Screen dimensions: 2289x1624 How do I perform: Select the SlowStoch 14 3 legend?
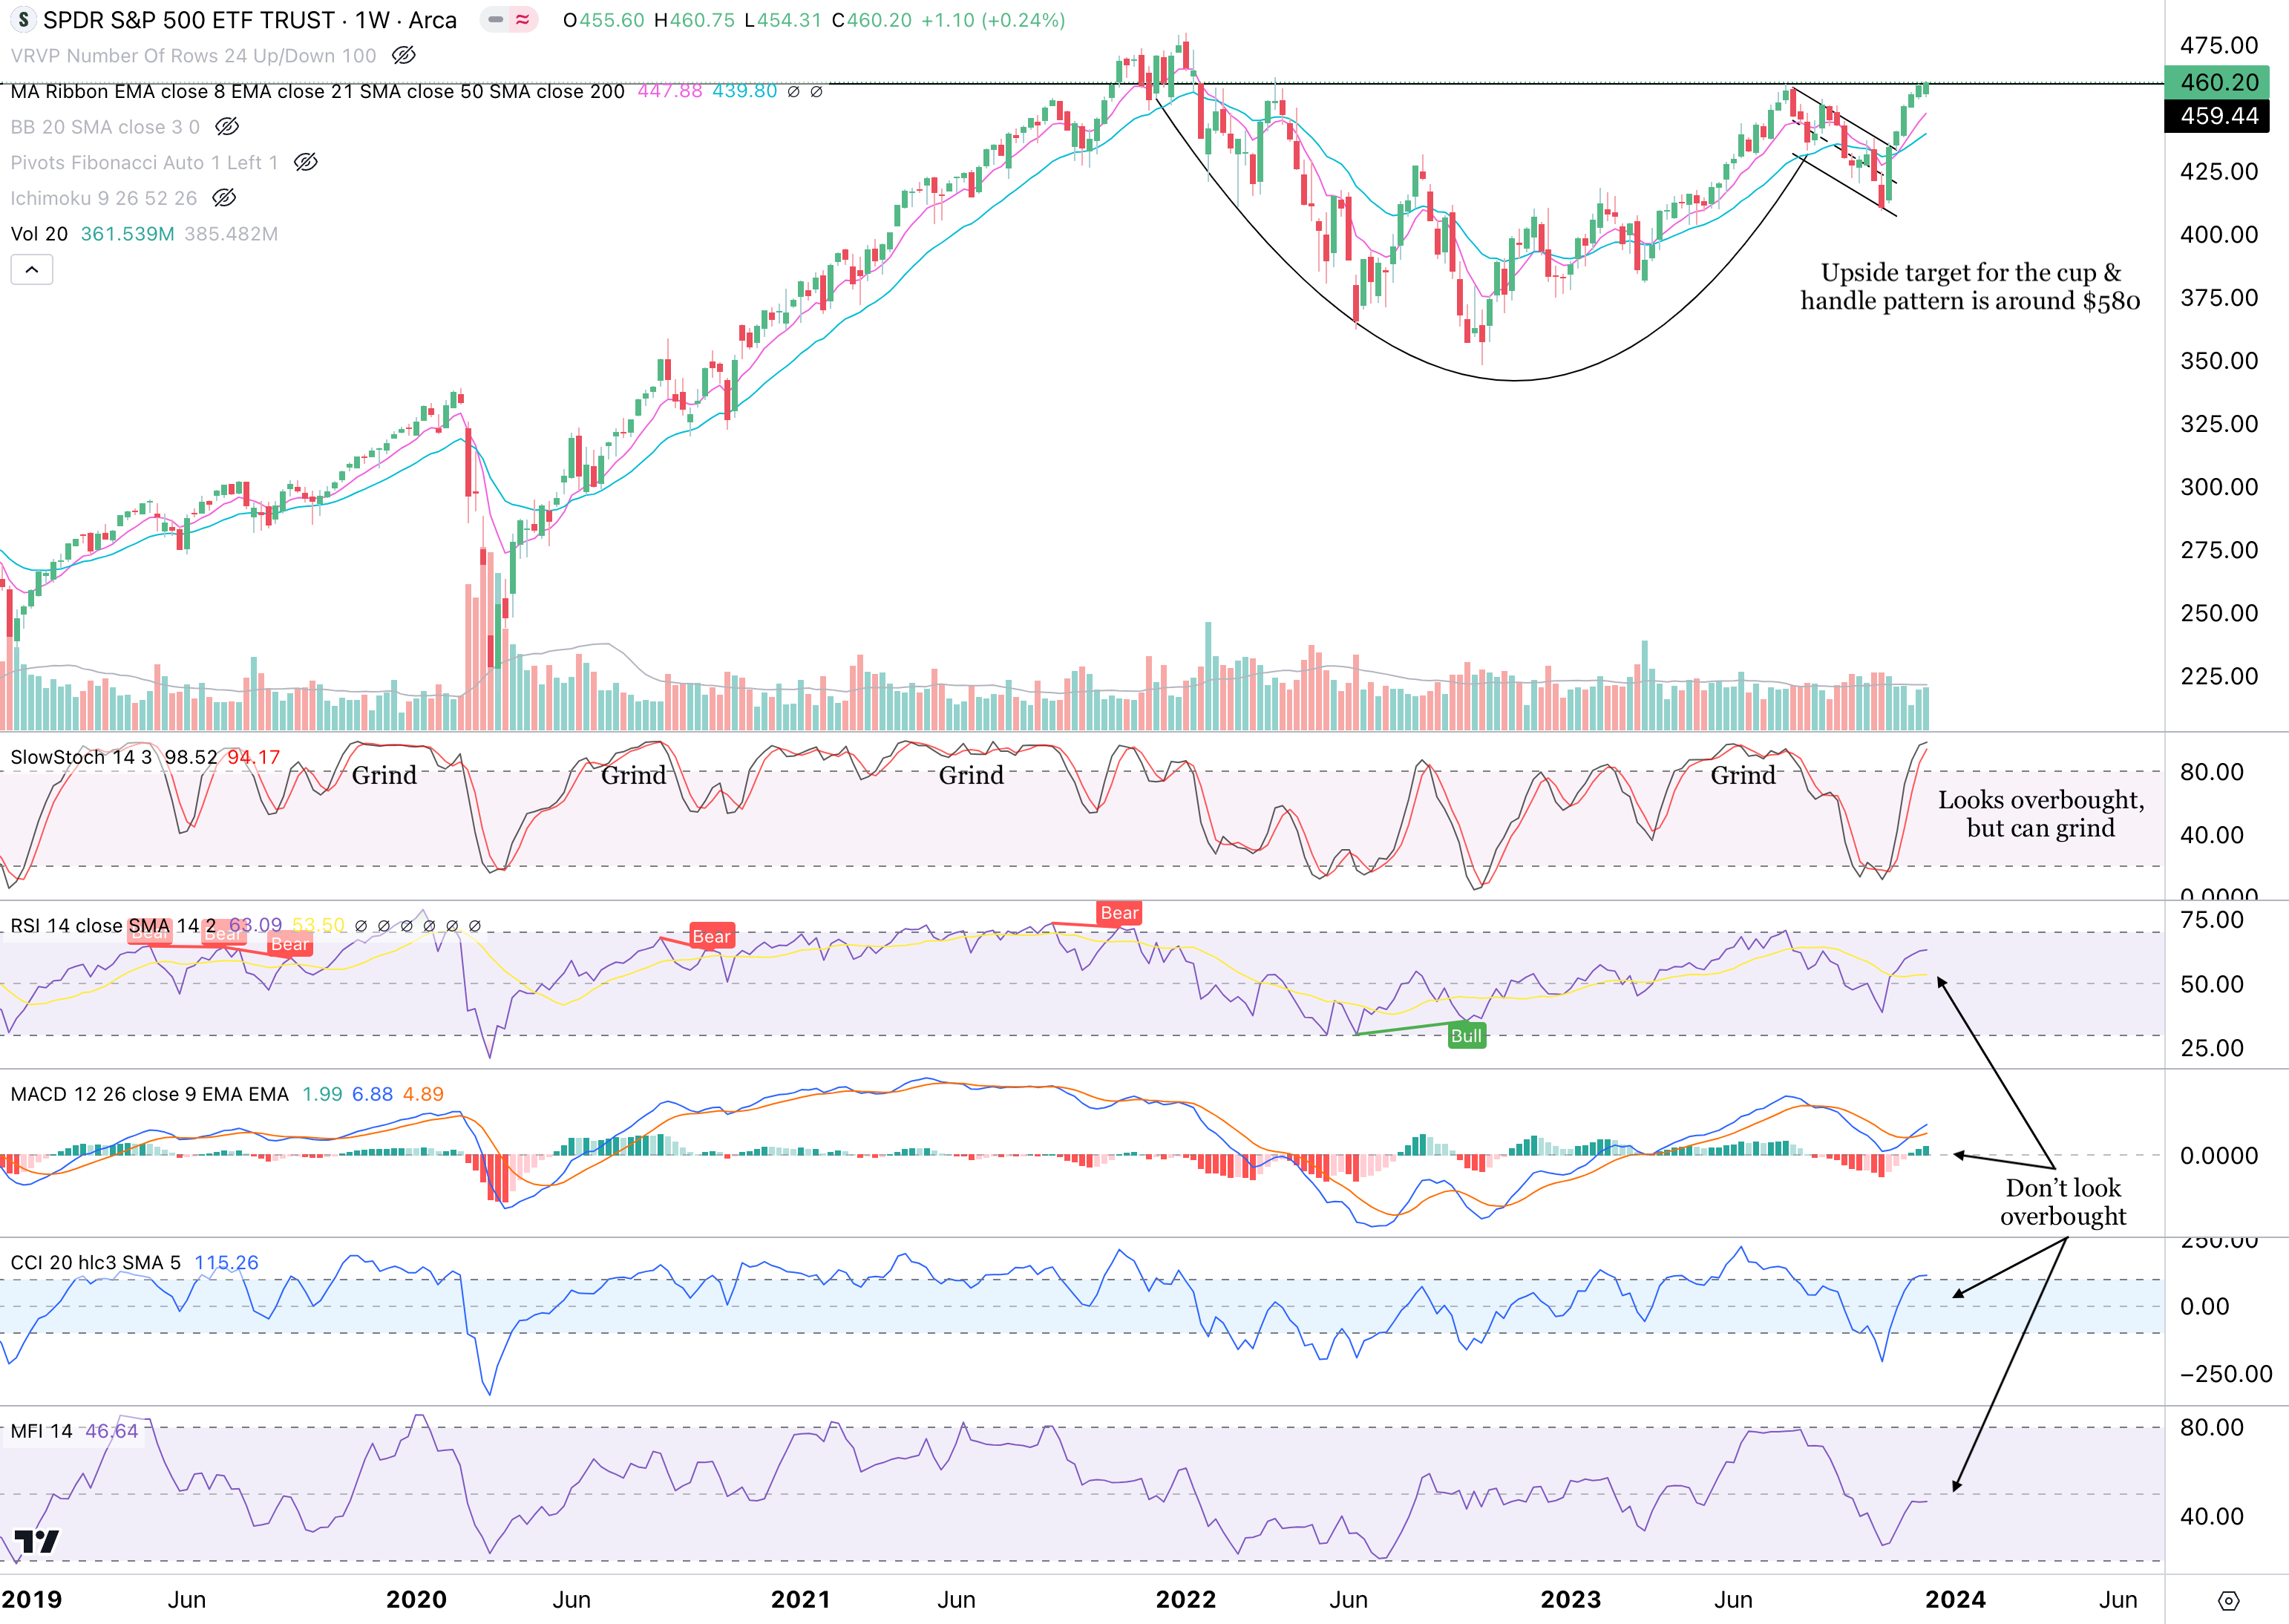point(81,757)
